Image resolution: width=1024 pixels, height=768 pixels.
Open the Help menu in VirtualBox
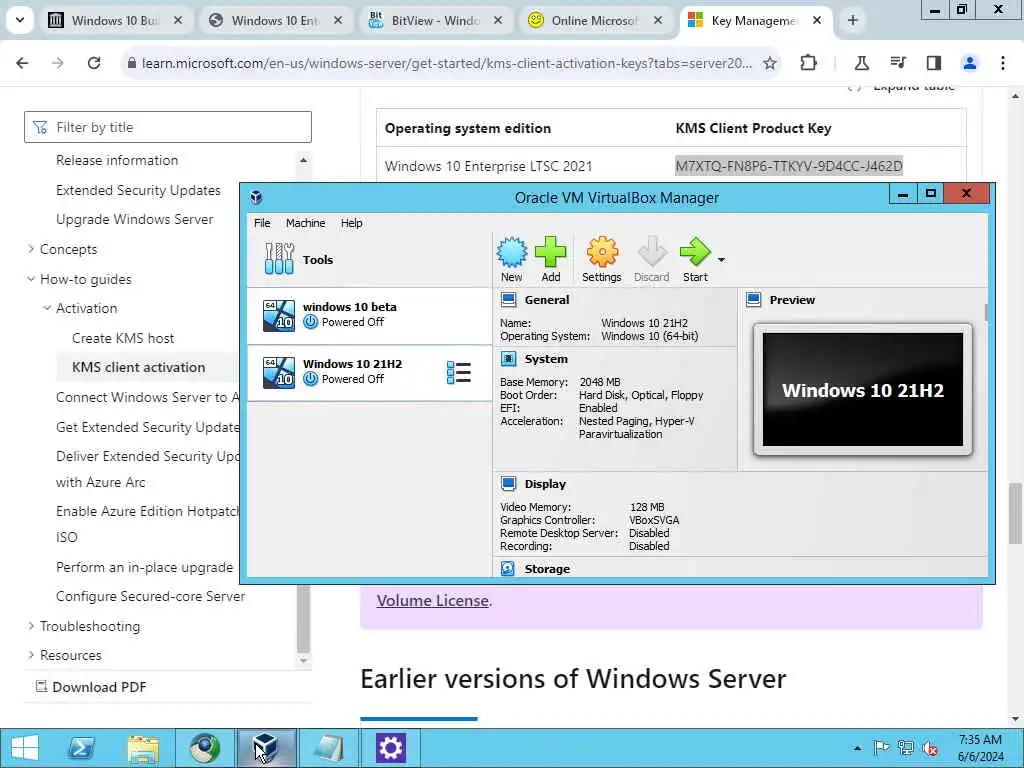351,223
